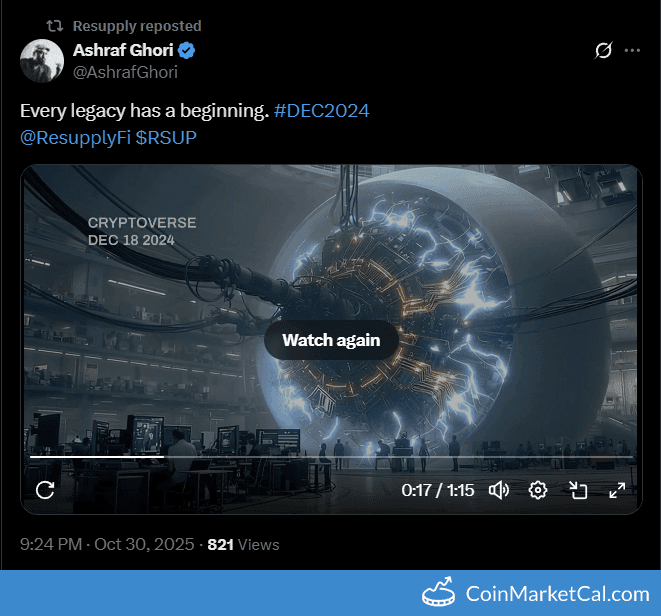Click the video progress bar
This screenshot has width=661, height=616.
[x=331, y=457]
